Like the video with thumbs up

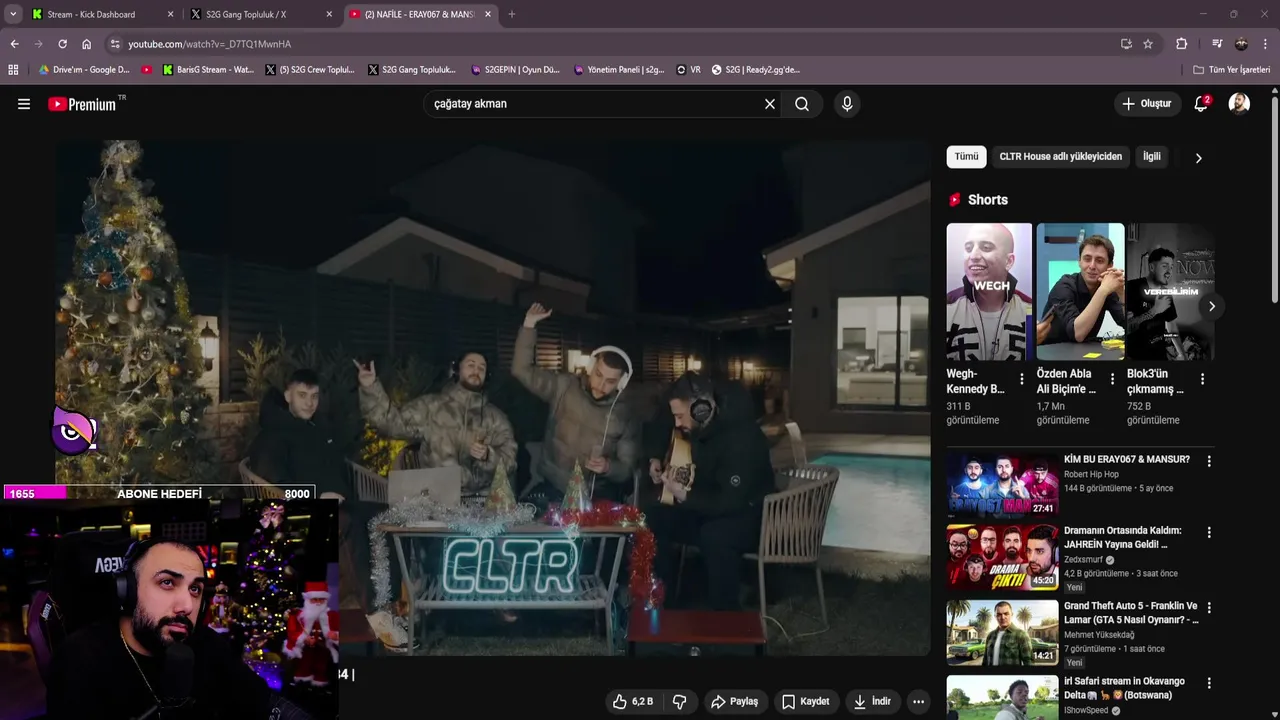(632, 702)
